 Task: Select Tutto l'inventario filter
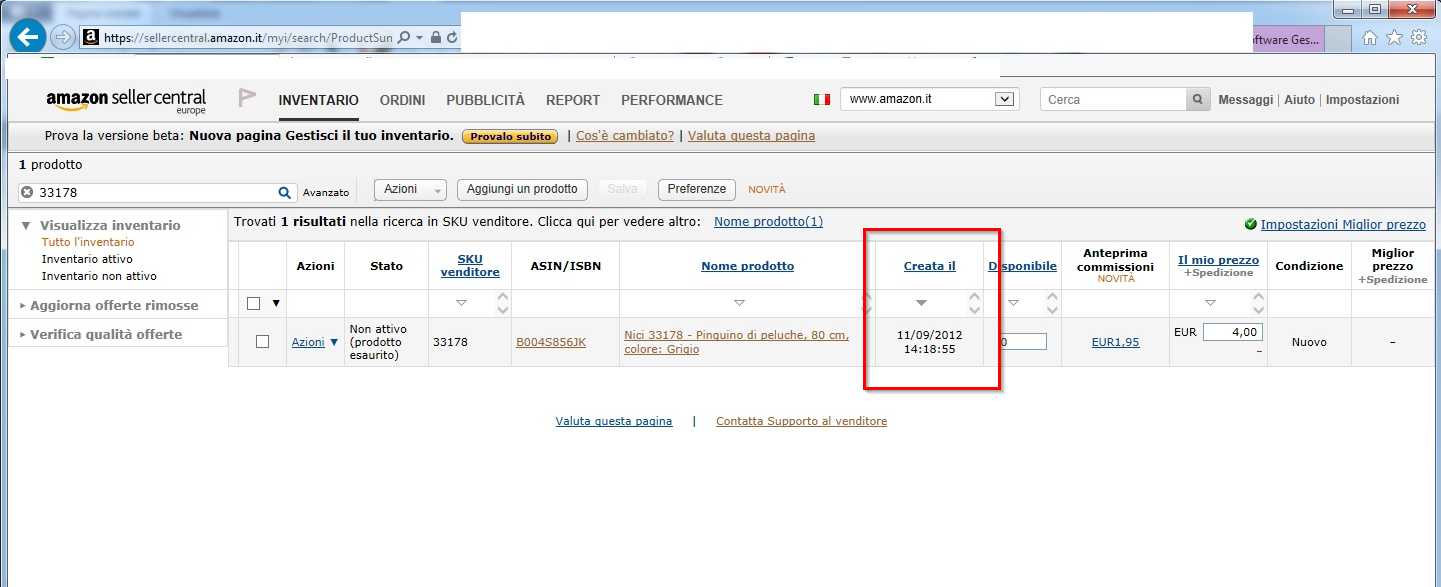(x=88, y=242)
